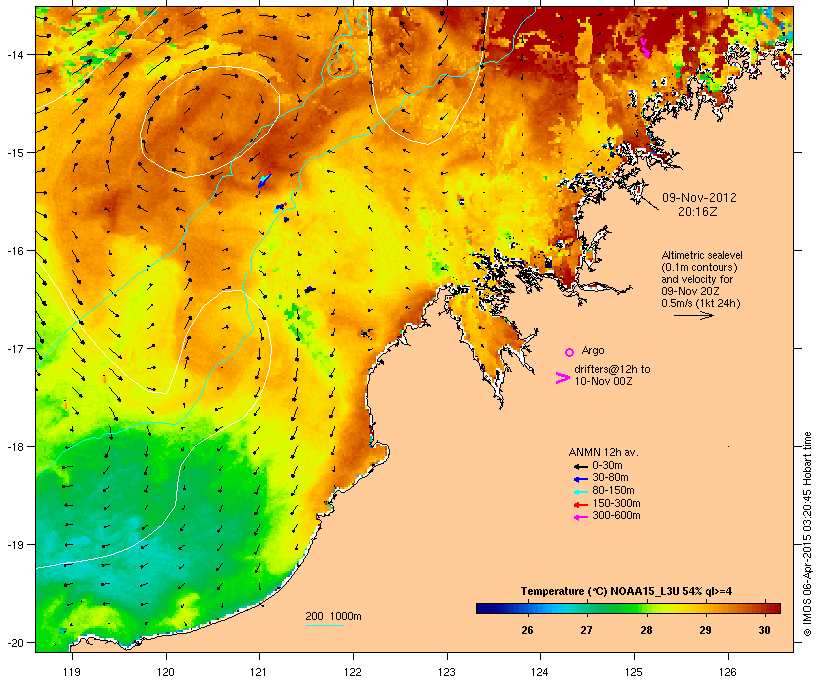Image resolution: width=820 pixels, height=680 pixels.
Task: Click the 0.5m/s (1kt 24h) scale text
Action: click(x=701, y=303)
